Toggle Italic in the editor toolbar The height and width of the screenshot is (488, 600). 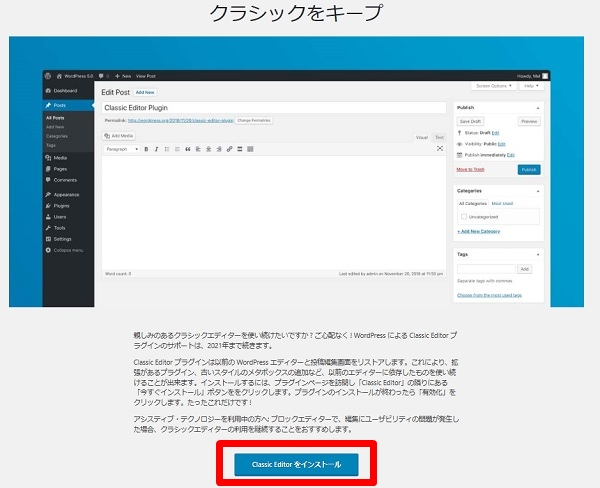click(157, 149)
